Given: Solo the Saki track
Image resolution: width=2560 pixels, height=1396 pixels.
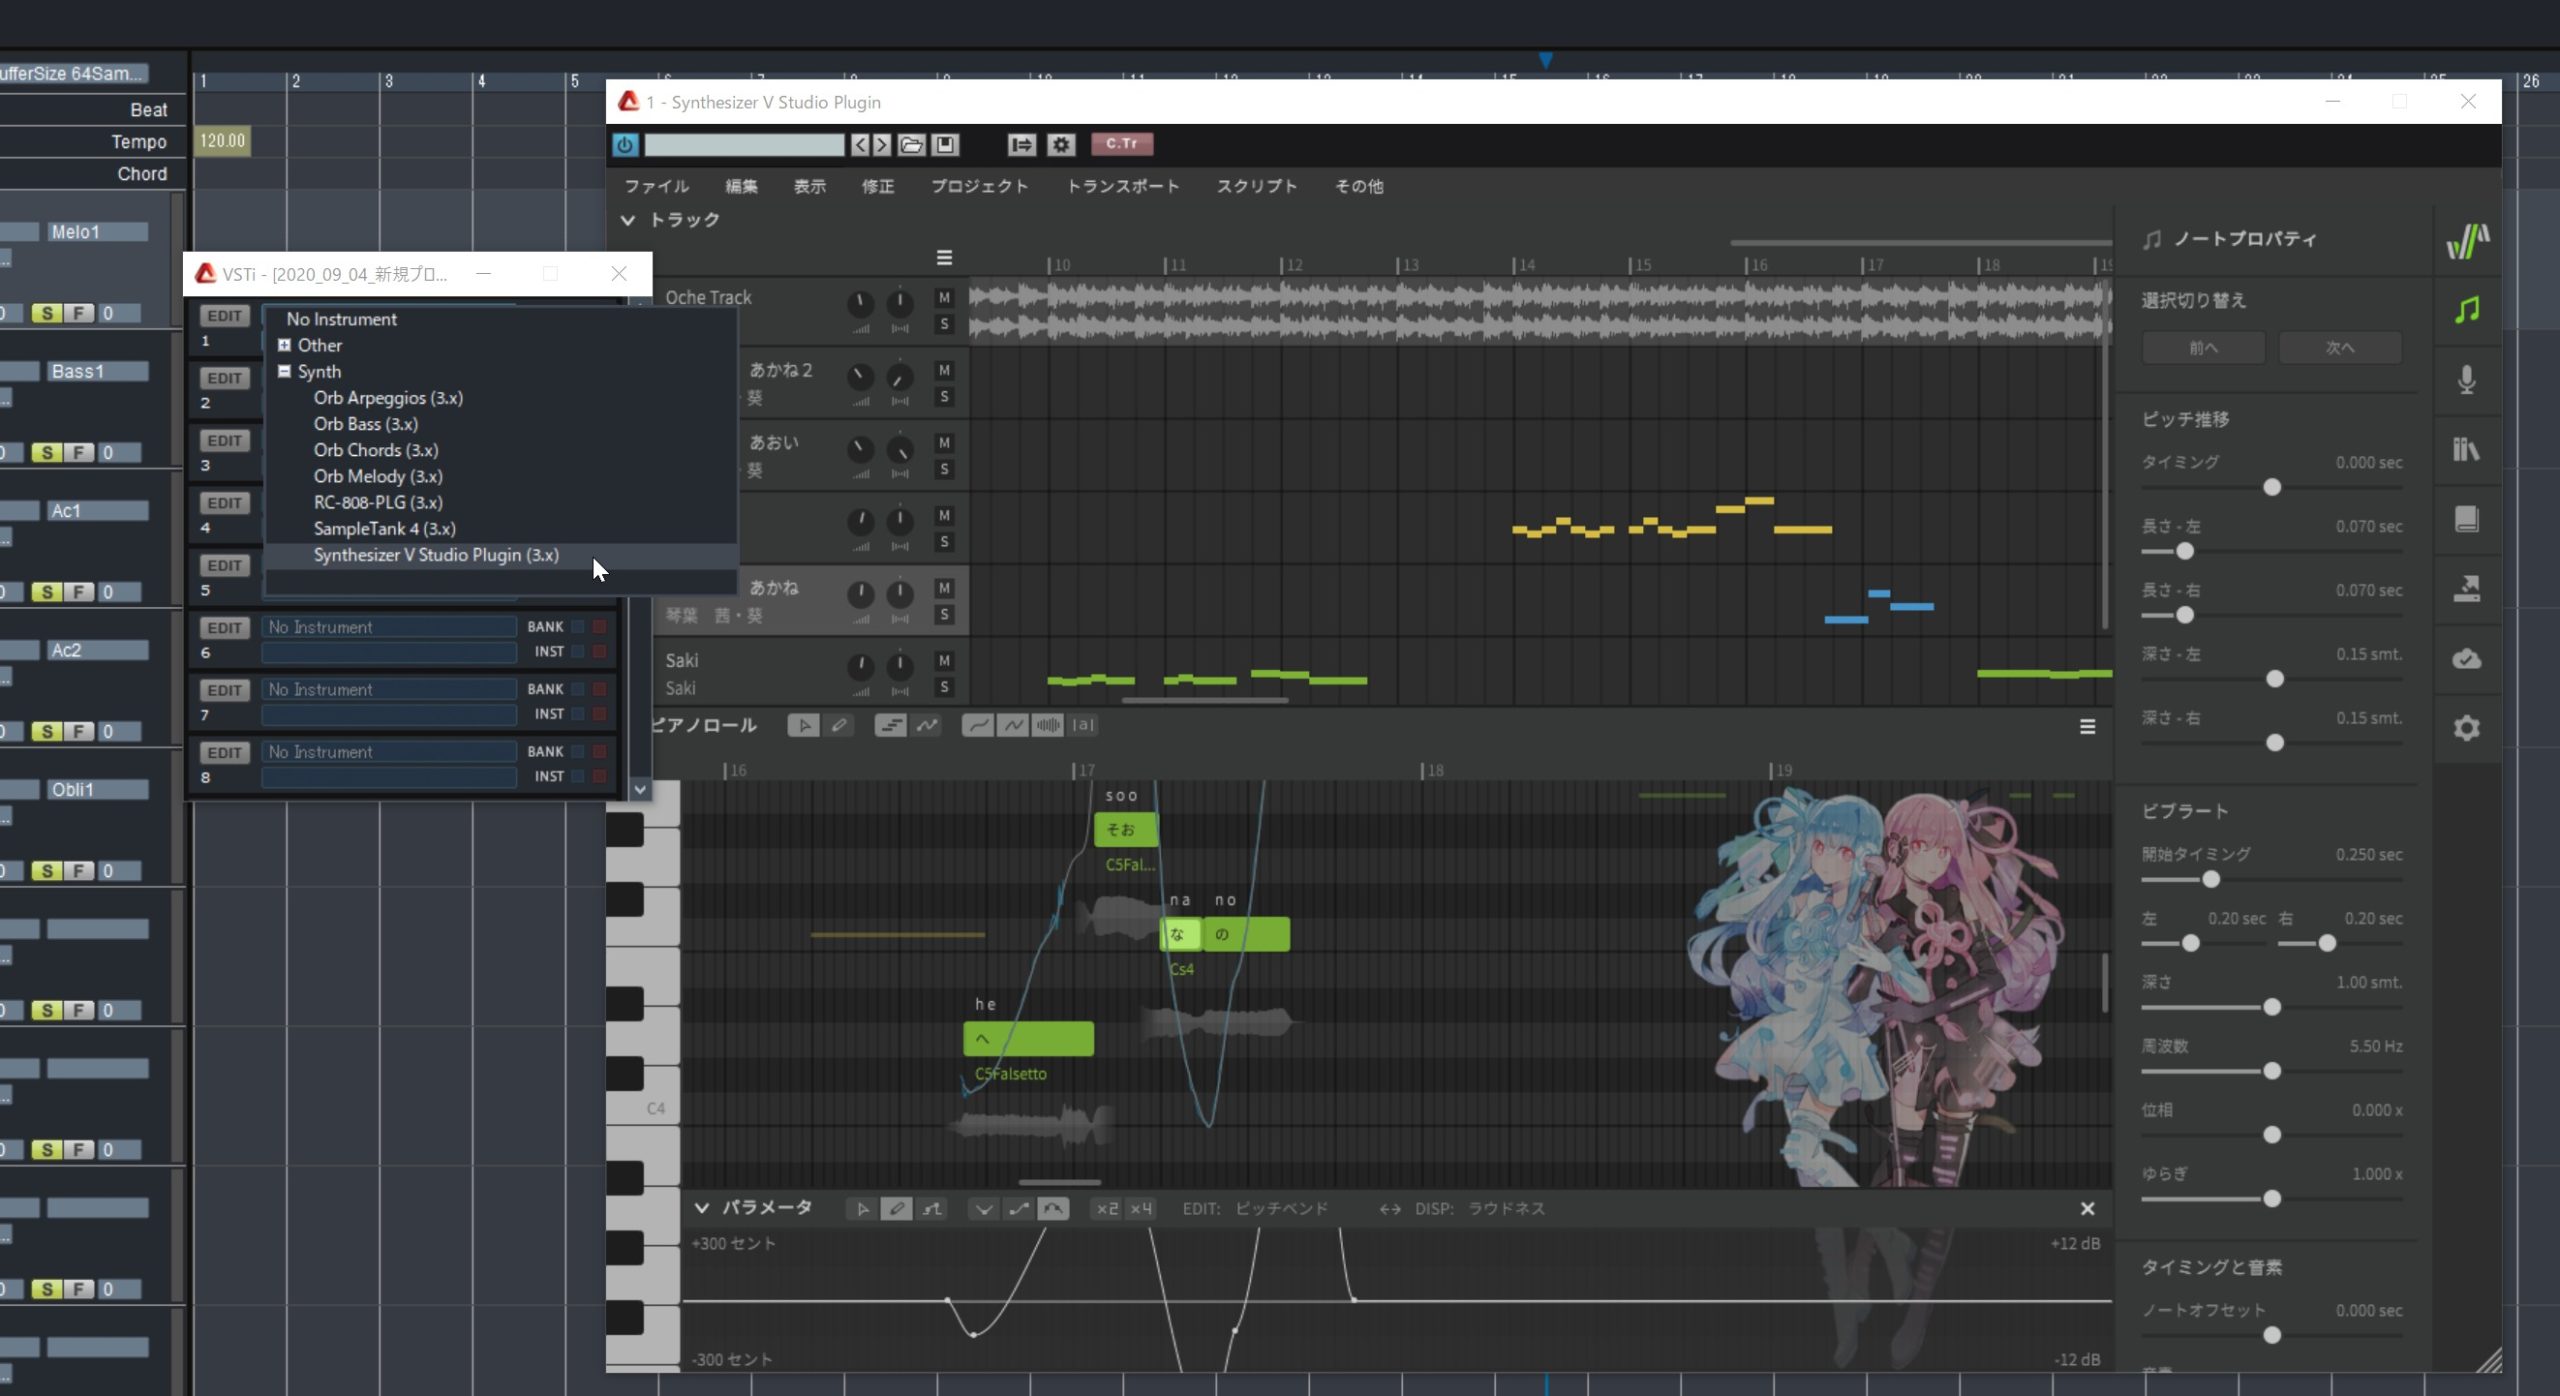Looking at the screenshot, I should [944, 687].
